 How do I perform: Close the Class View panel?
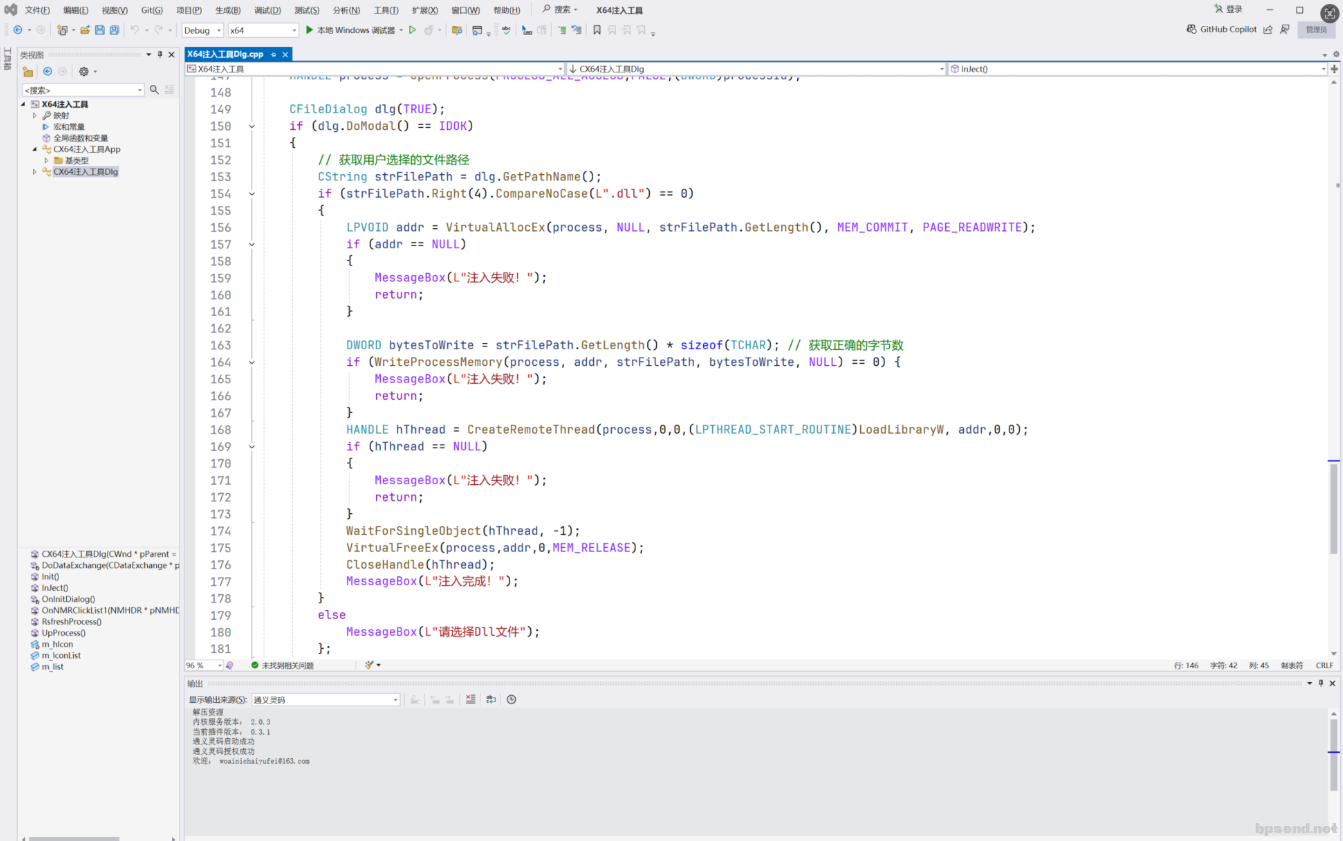172,55
